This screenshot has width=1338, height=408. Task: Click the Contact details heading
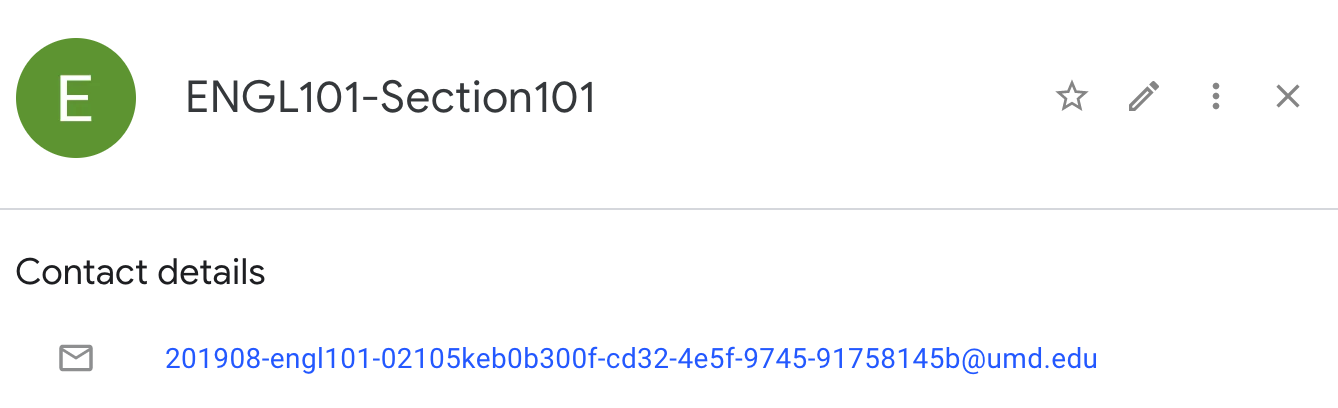tap(140, 272)
